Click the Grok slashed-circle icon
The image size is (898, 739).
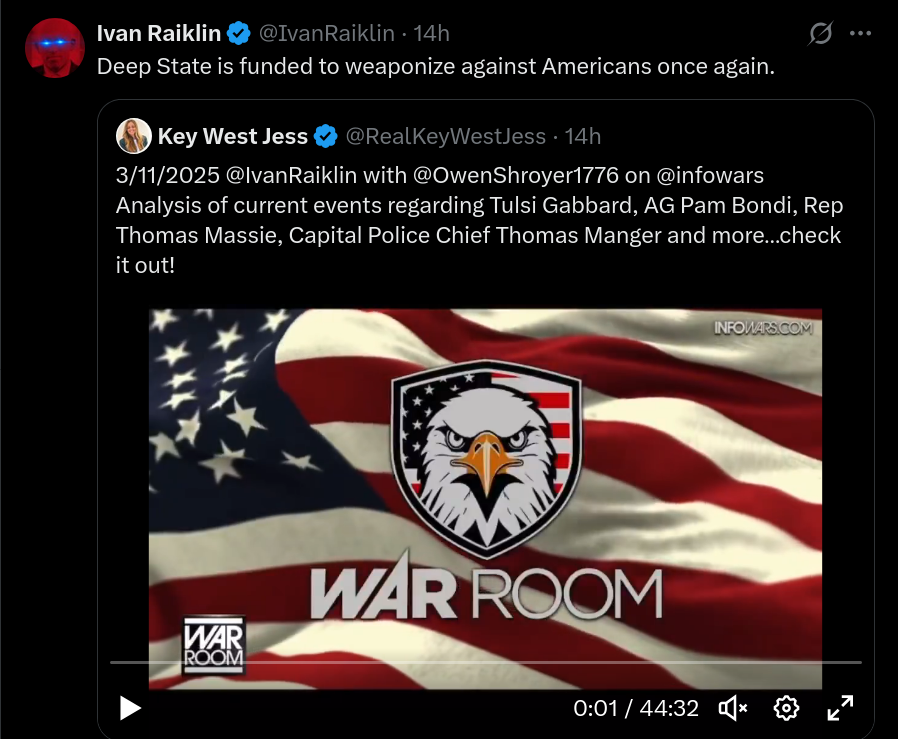(820, 33)
